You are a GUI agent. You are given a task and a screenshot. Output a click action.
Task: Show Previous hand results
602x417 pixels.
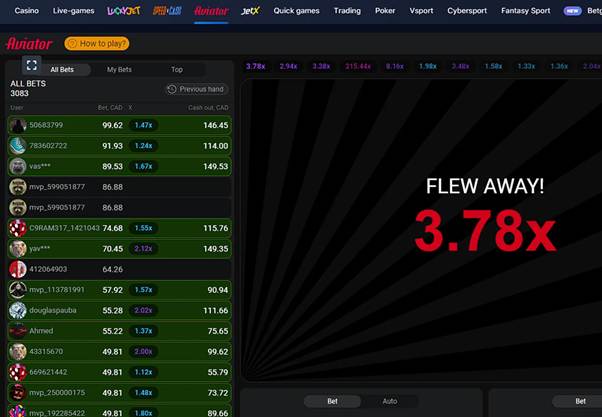click(x=196, y=89)
